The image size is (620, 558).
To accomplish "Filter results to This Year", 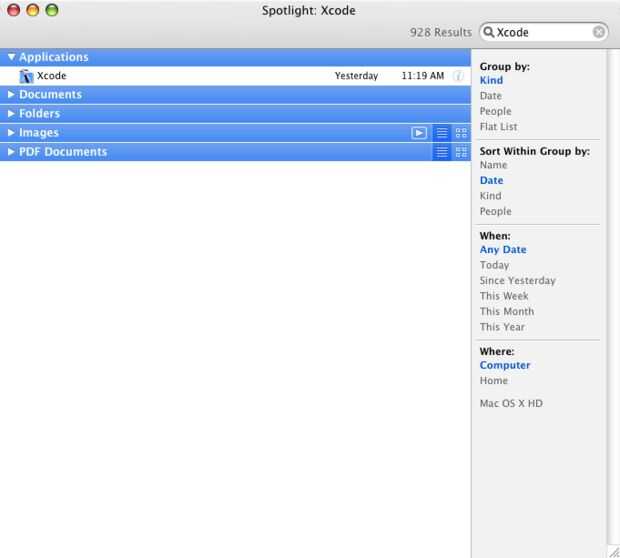I will (502, 327).
